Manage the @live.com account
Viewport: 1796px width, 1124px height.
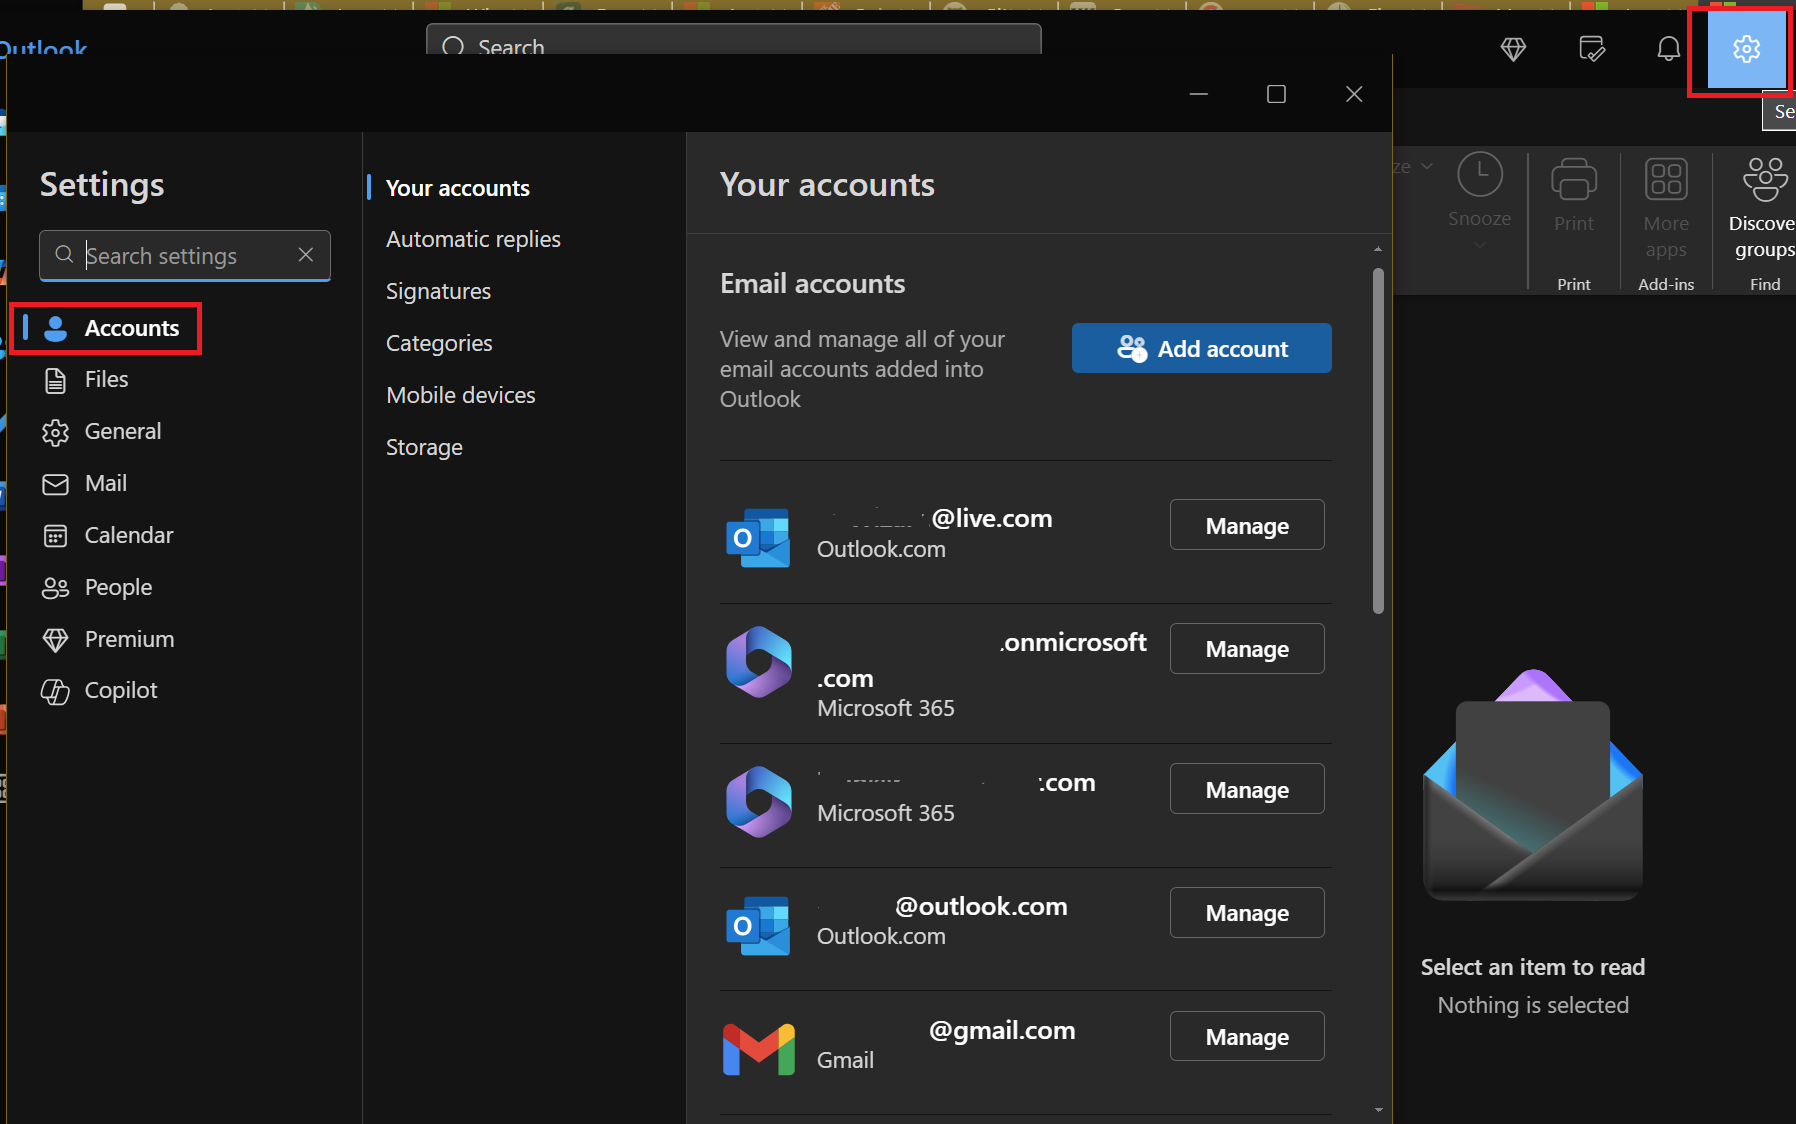click(1247, 525)
